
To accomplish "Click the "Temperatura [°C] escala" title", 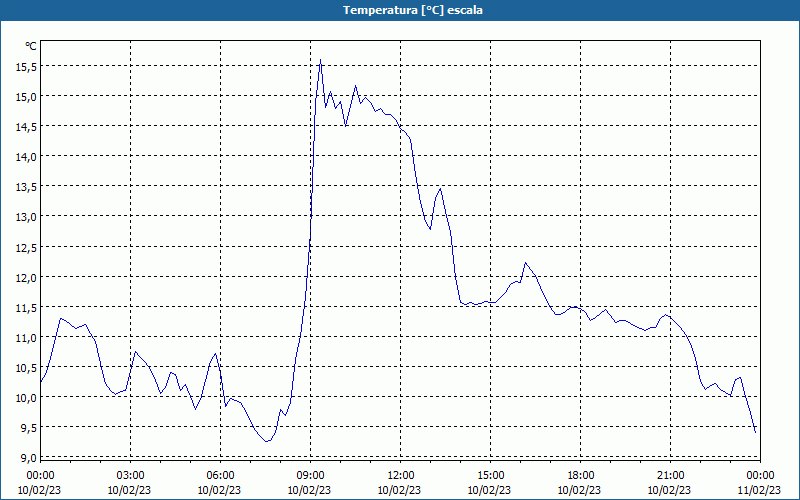I will tap(413, 10).
